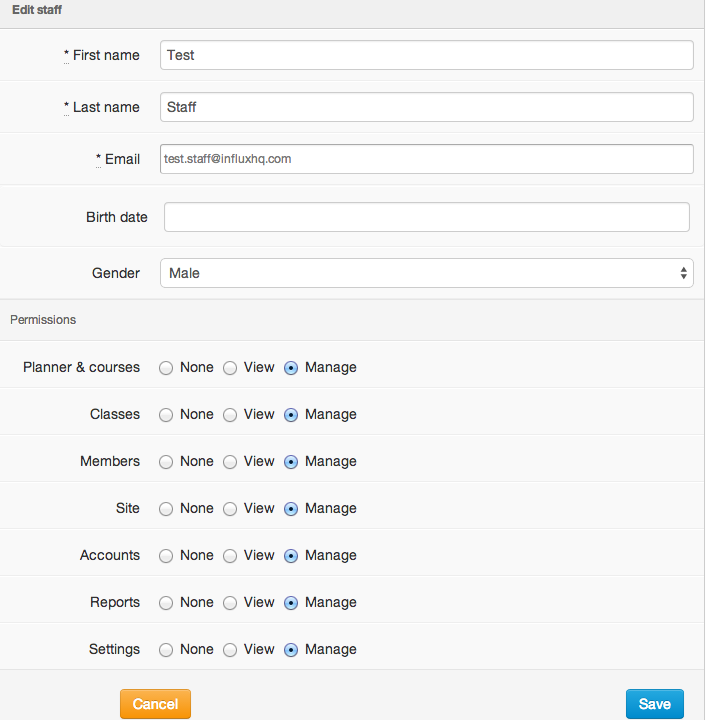Set Members permission to View
Screen dimensions: 706x720
point(230,462)
